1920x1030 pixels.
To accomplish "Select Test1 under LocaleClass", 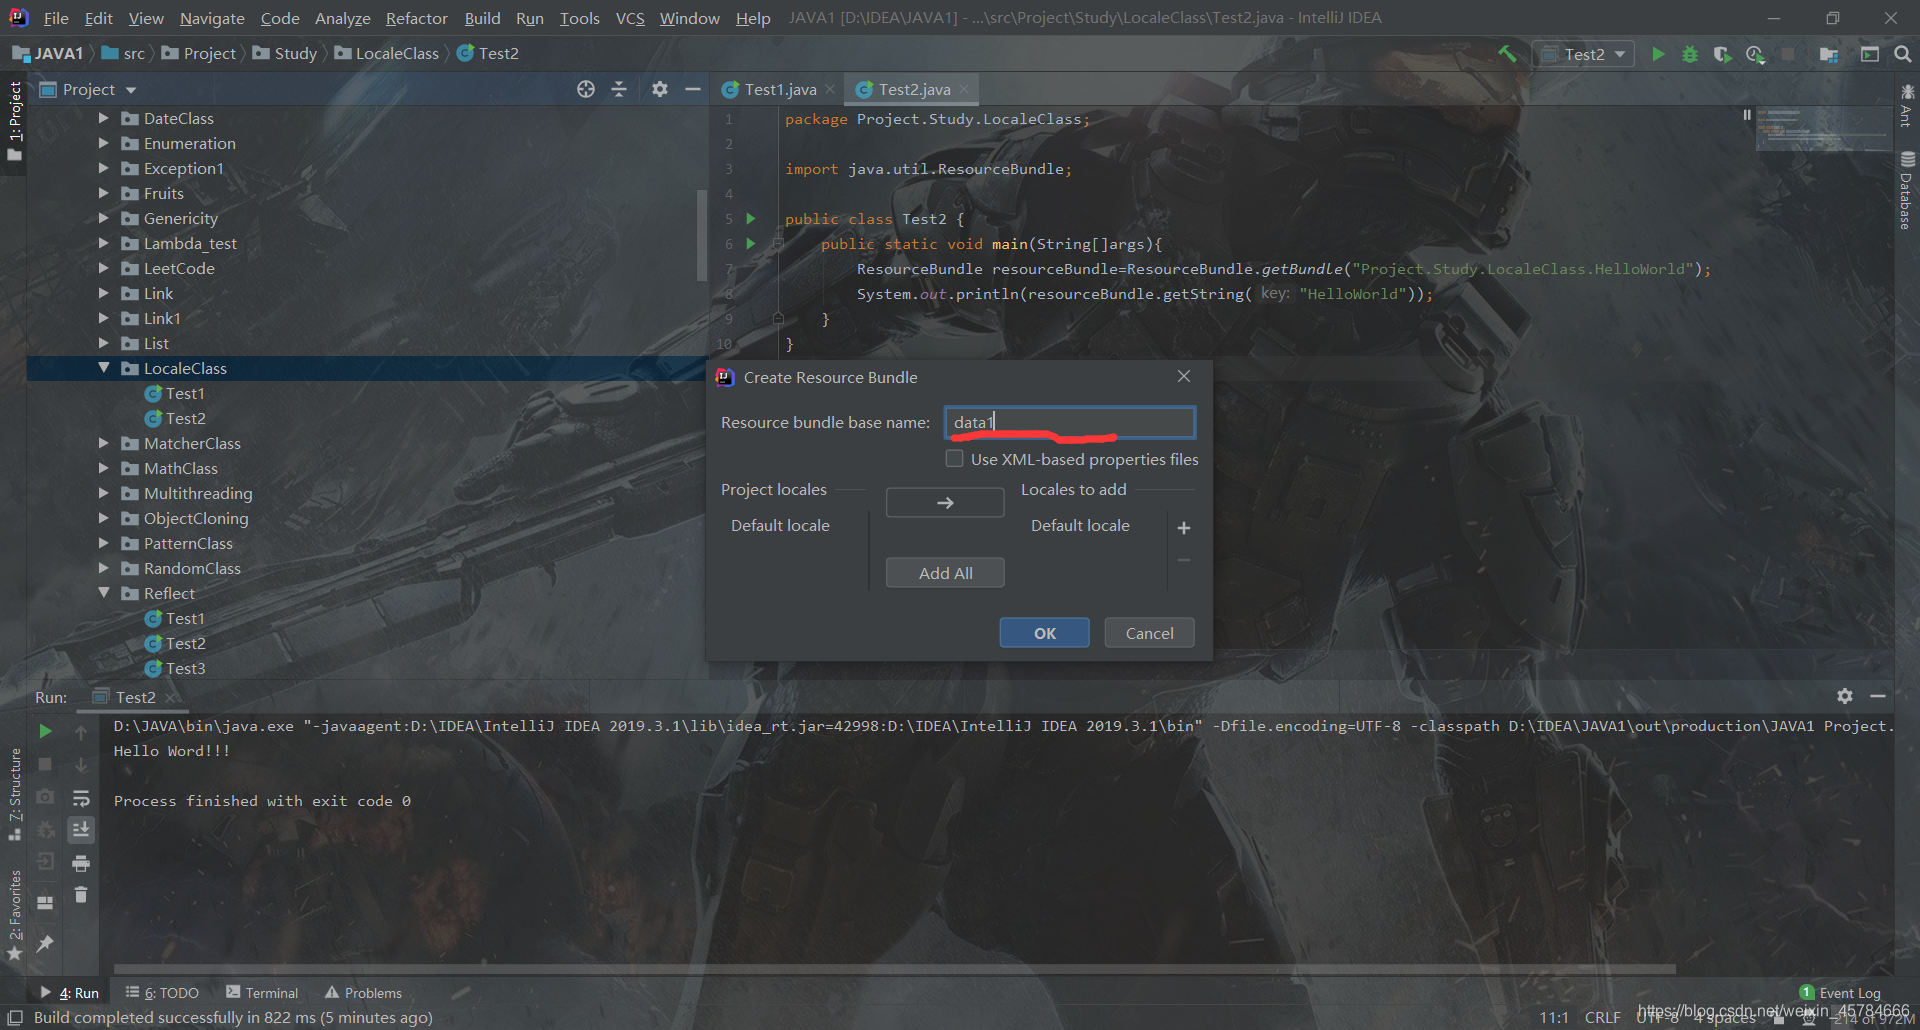I will pos(185,393).
